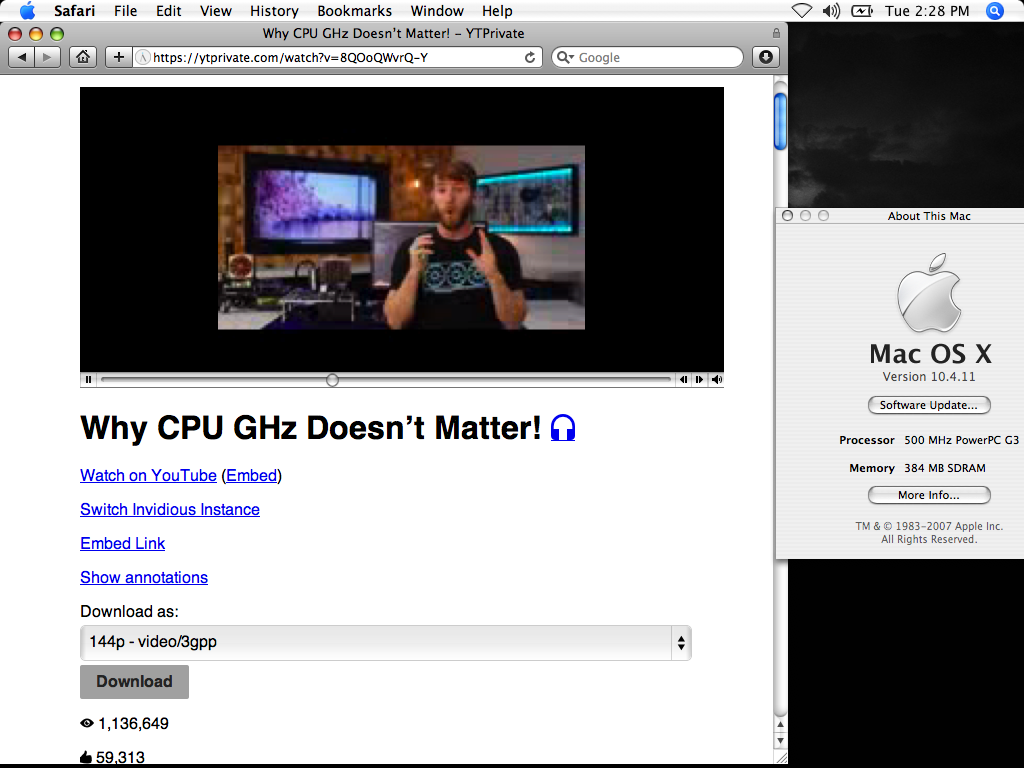Open the View menu
Screen dimensions: 1024x768
click(216, 11)
